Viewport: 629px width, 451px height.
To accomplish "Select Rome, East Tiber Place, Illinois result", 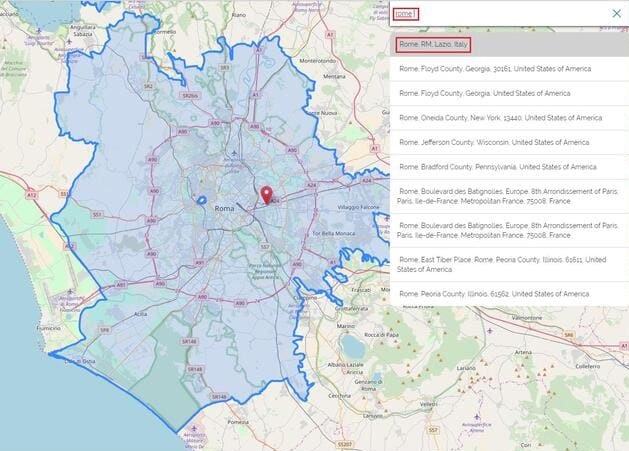I will pos(500,264).
